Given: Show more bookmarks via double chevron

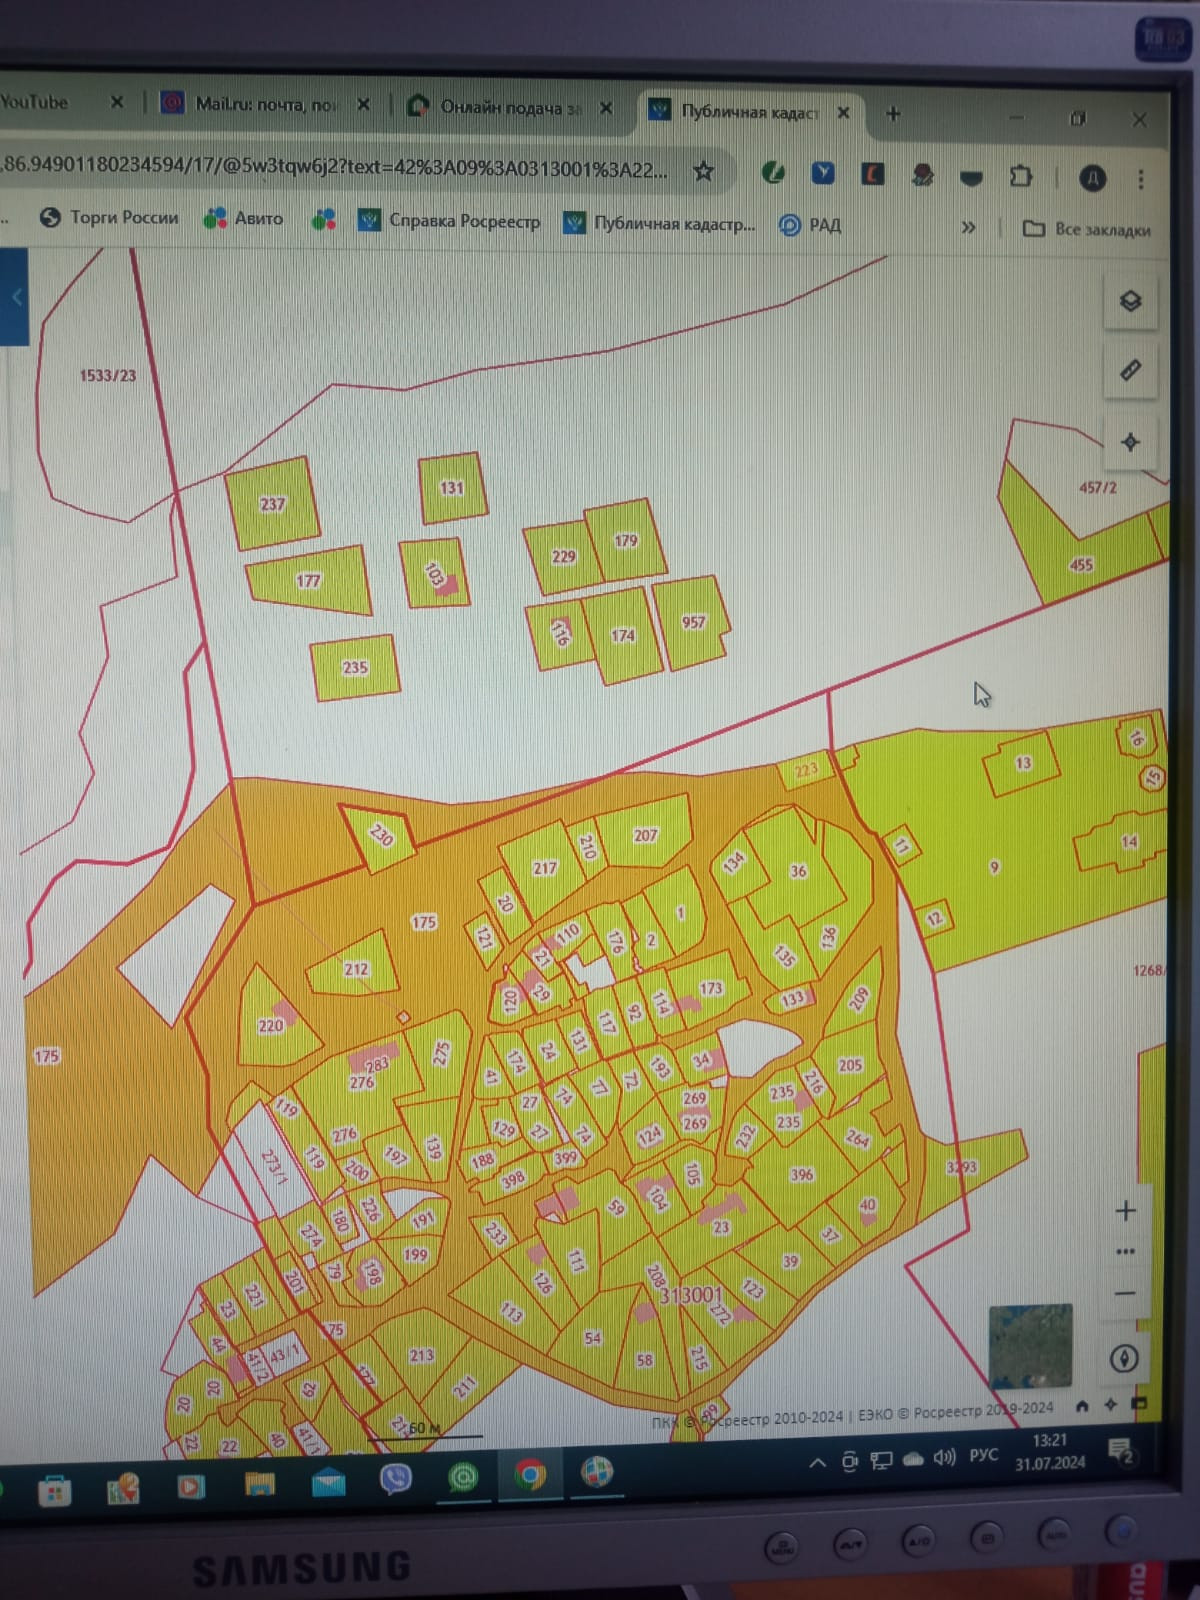Looking at the screenshot, I should (968, 227).
